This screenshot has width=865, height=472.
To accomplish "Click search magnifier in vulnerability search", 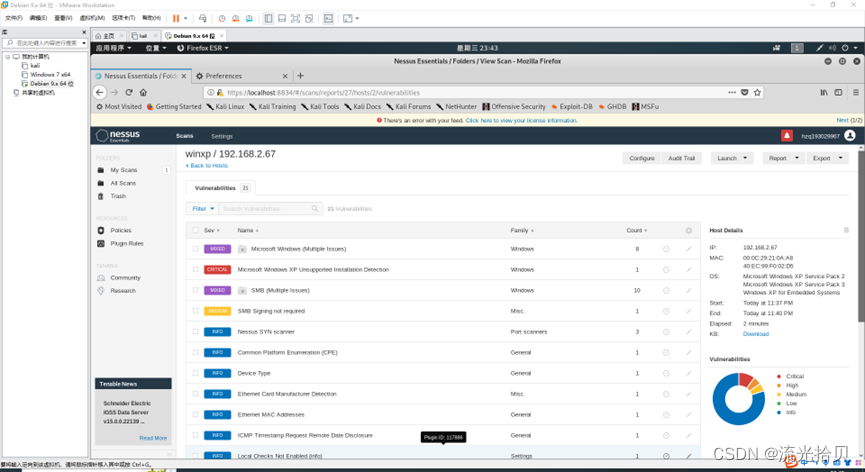I will [x=315, y=209].
